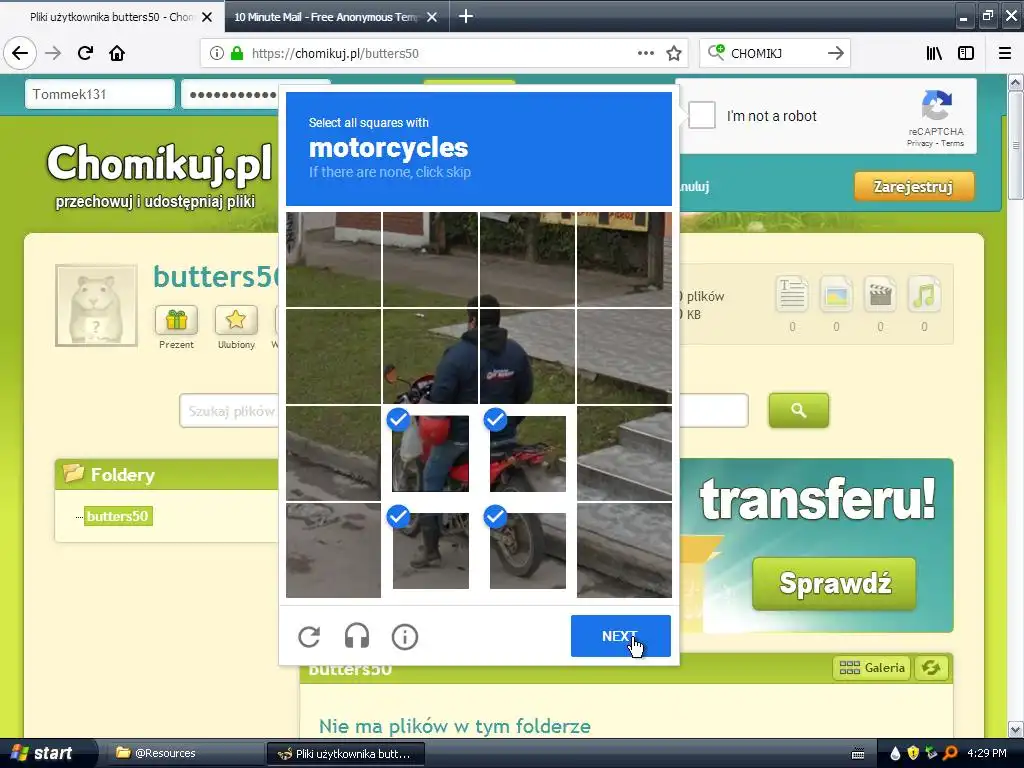The height and width of the screenshot is (768, 1024).
Task: Show sidebars with the sidebar icon
Action: coord(966,53)
